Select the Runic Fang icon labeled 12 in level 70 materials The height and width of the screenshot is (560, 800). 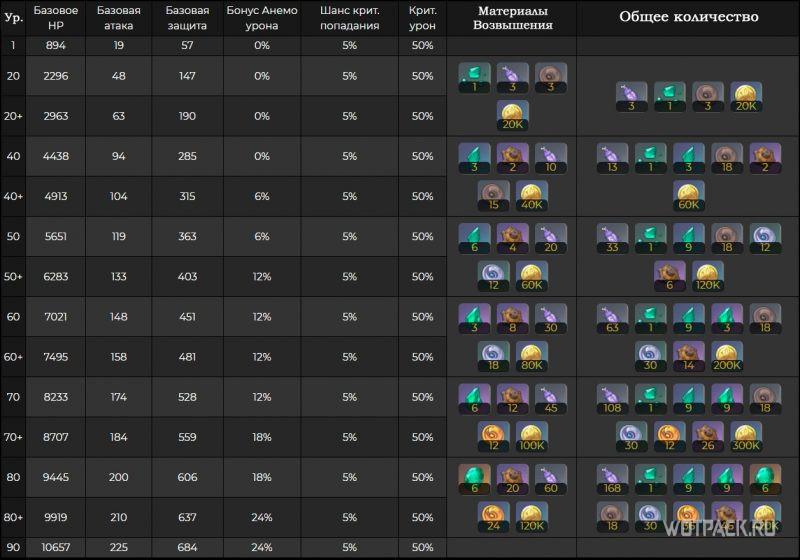click(x=512, y=399)
